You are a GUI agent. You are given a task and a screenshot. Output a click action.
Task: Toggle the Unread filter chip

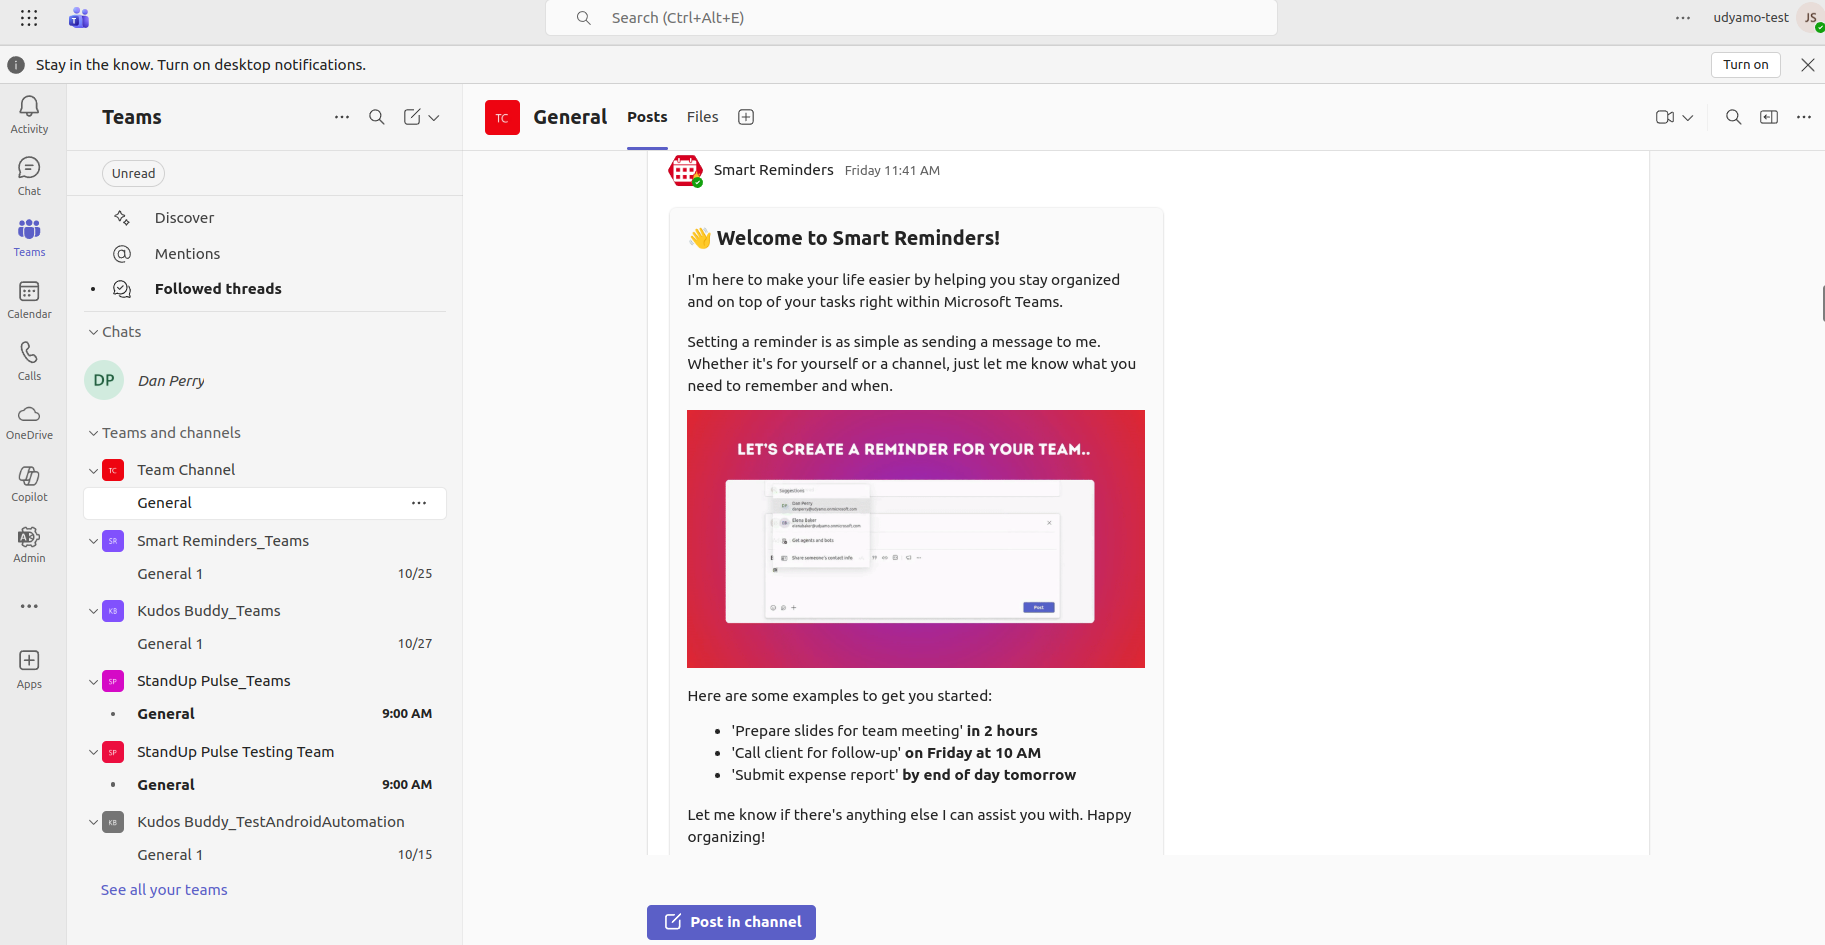coord(133,173)
